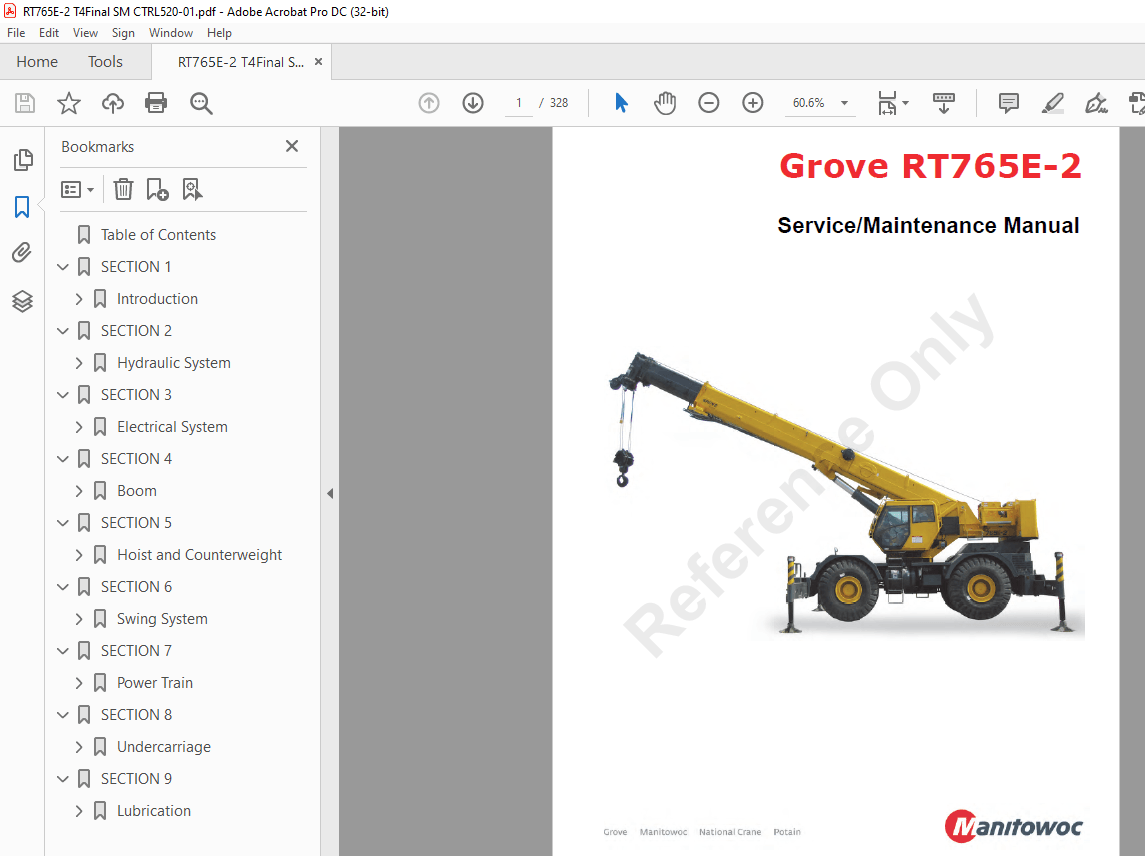
Task: Open the zoom percentage dropdown
Action: (844, 103)
